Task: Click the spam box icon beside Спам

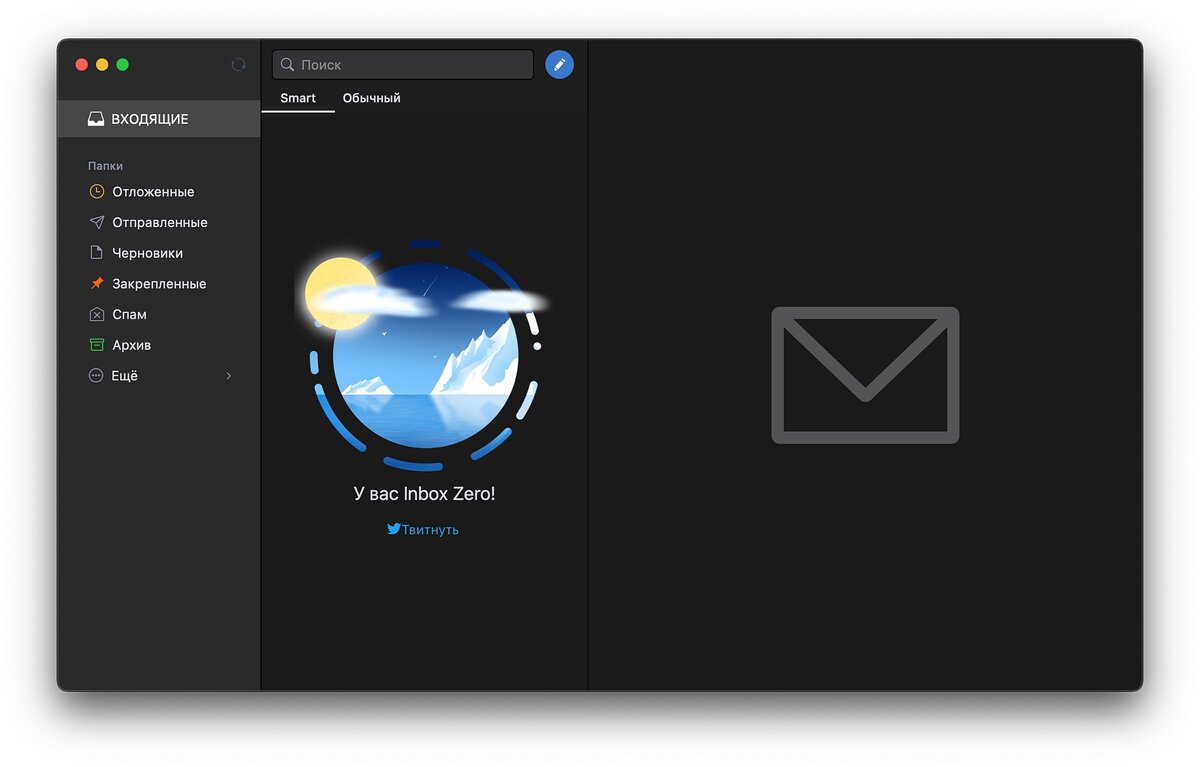Action: 96,314
